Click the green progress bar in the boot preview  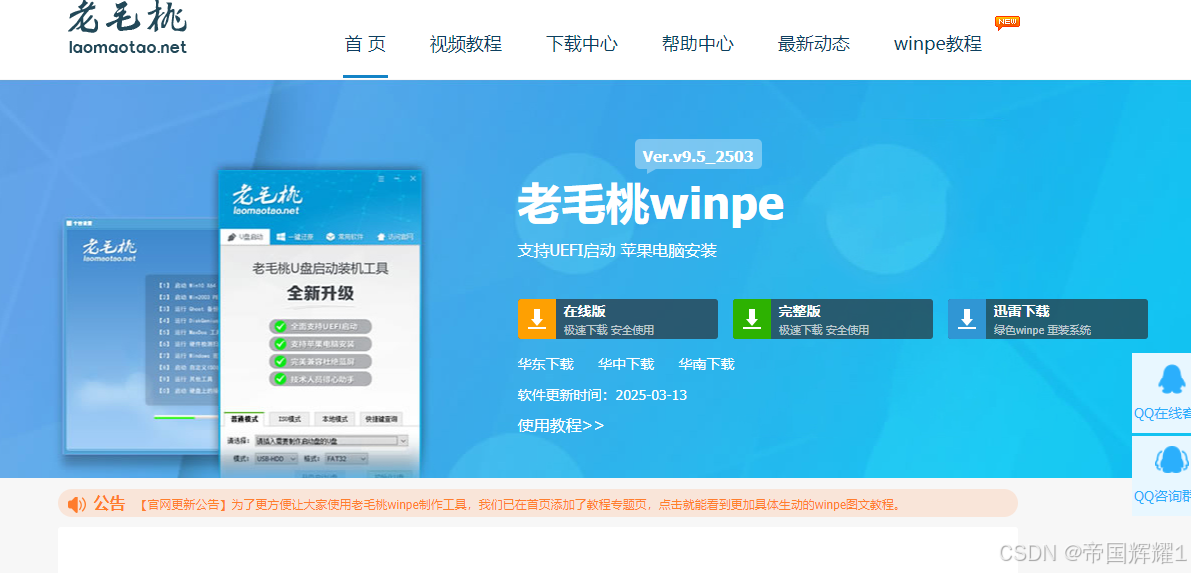[174, 416]
